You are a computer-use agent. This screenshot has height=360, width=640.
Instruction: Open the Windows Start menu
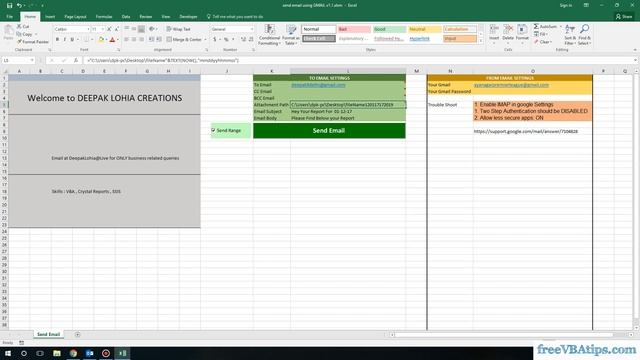[x=8, y=353]
